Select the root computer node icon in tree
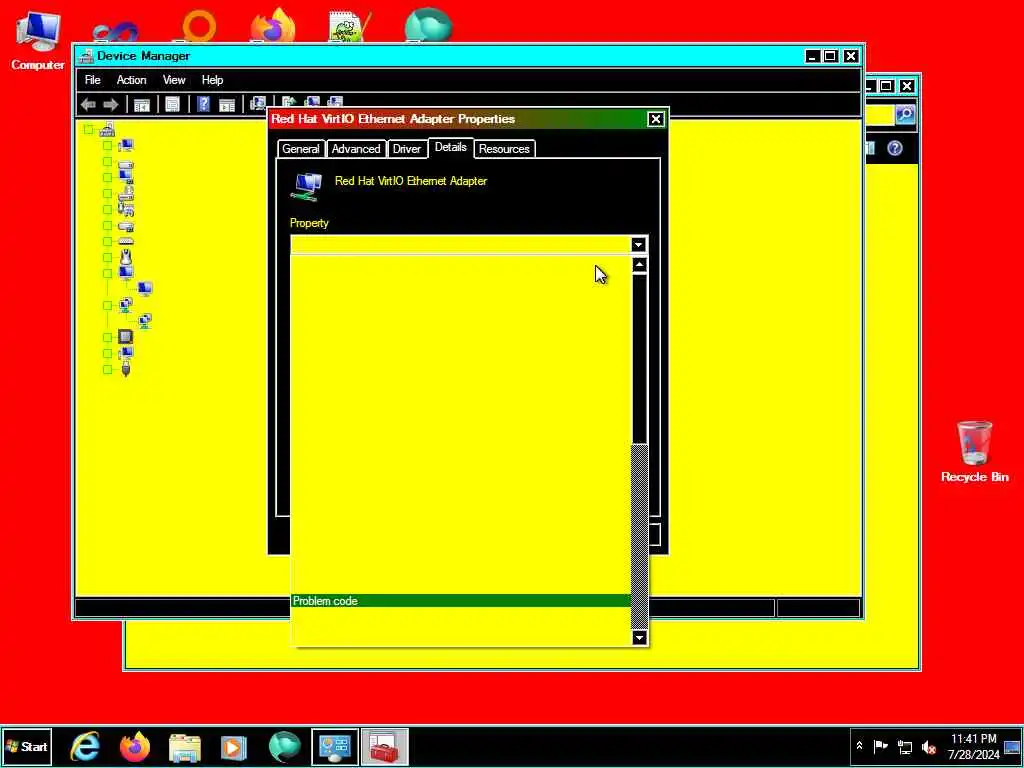The height and width of the screenshot is (768, 1024). tap(107, 129)
